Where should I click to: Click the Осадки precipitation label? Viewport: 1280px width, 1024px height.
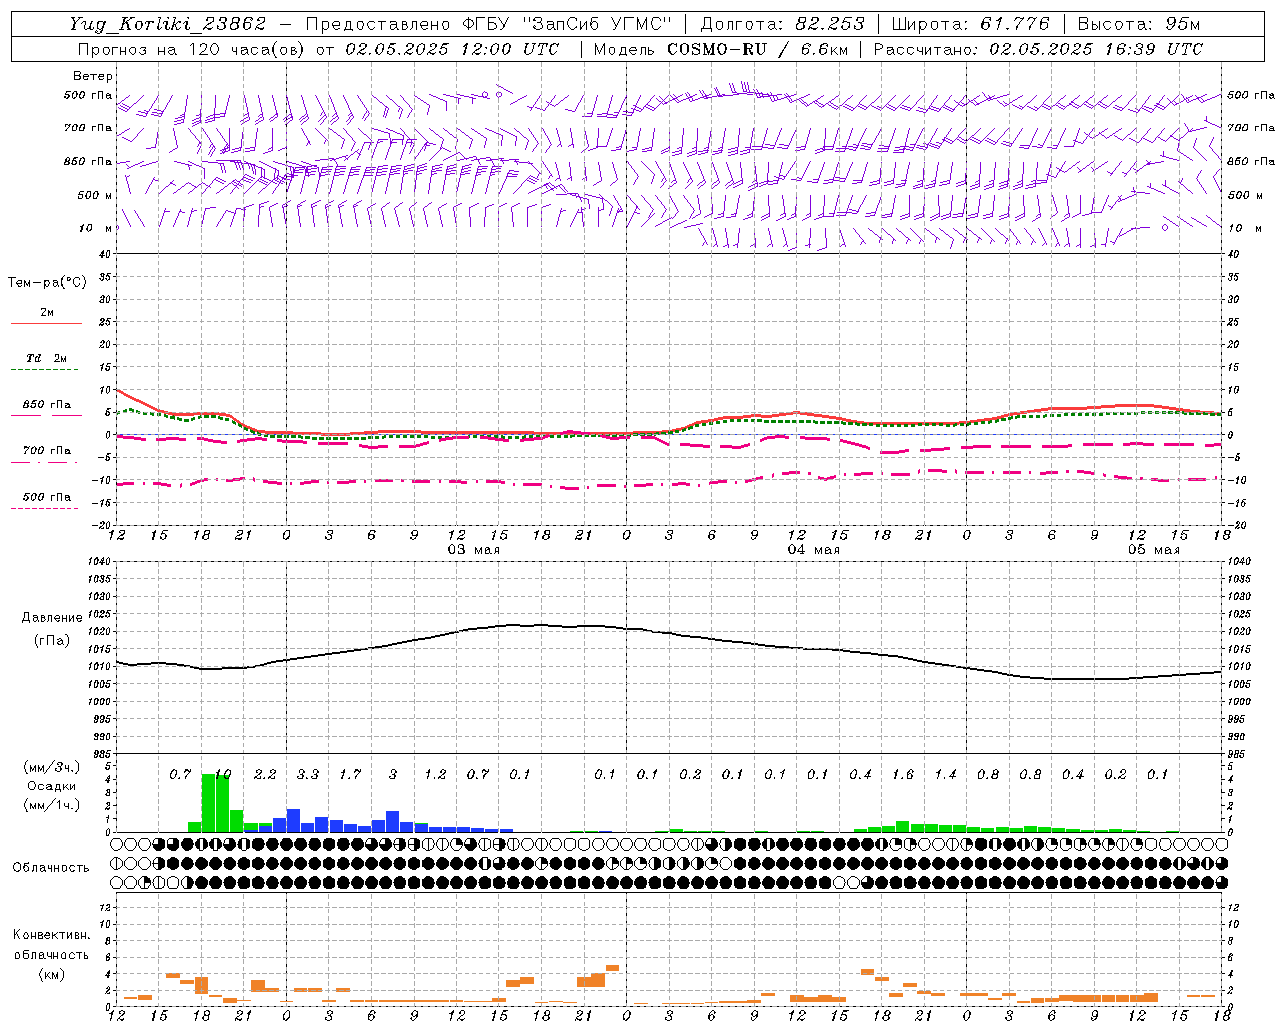tap(51, 786)
